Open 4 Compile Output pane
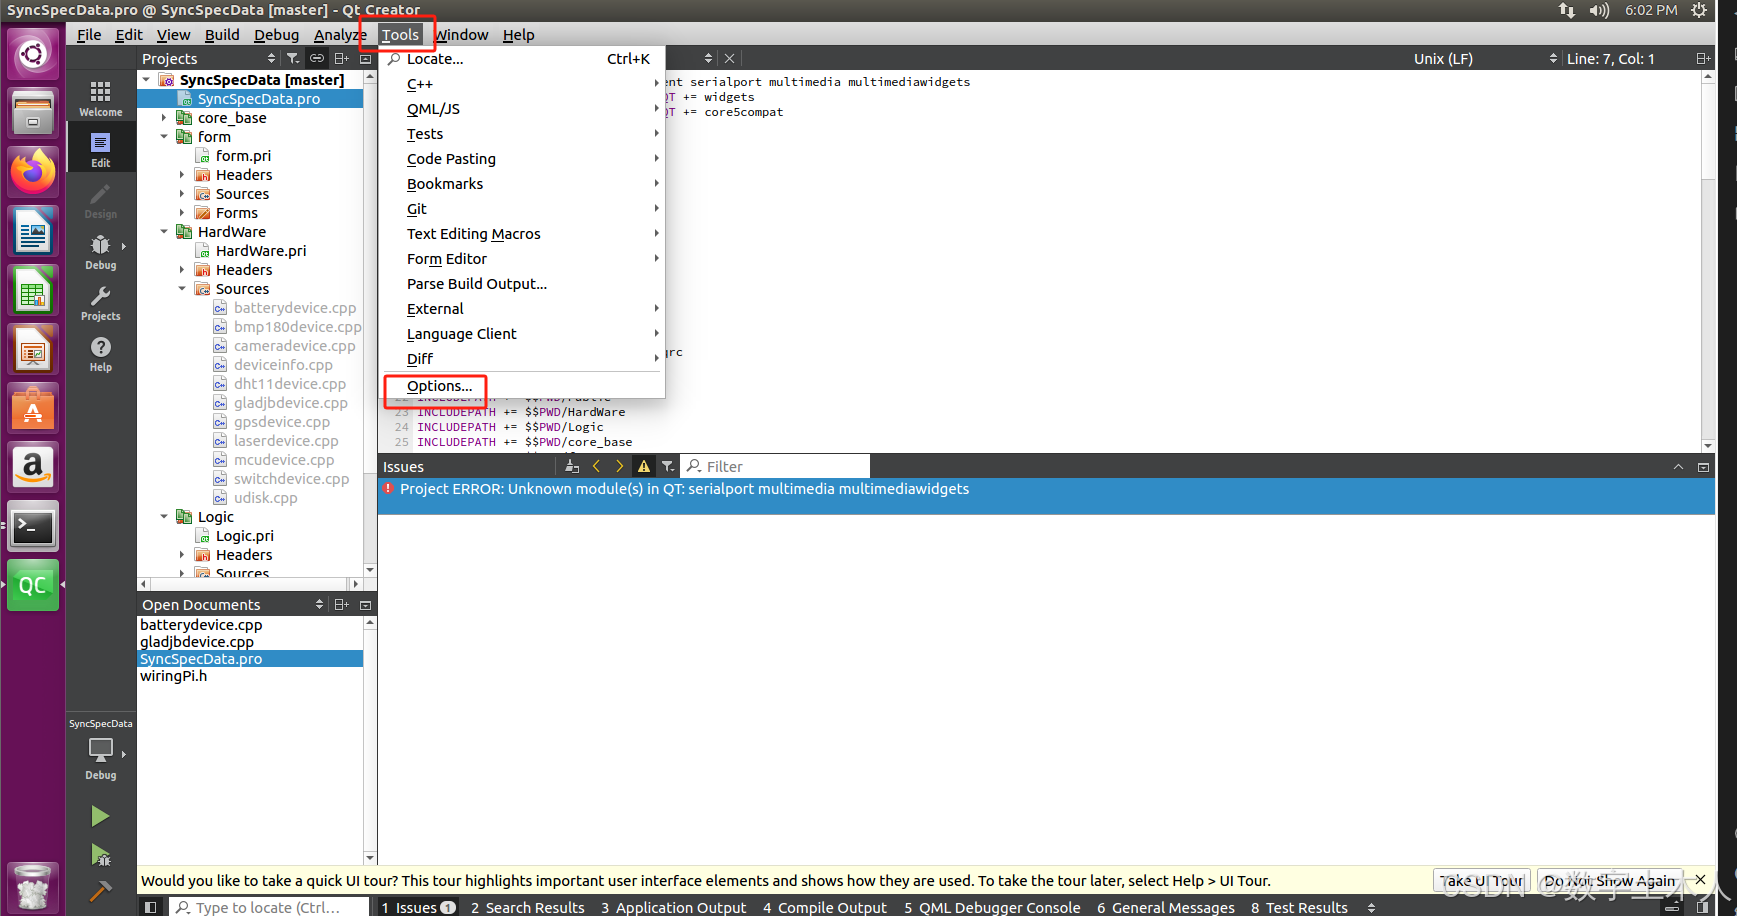 coord(825,907)
